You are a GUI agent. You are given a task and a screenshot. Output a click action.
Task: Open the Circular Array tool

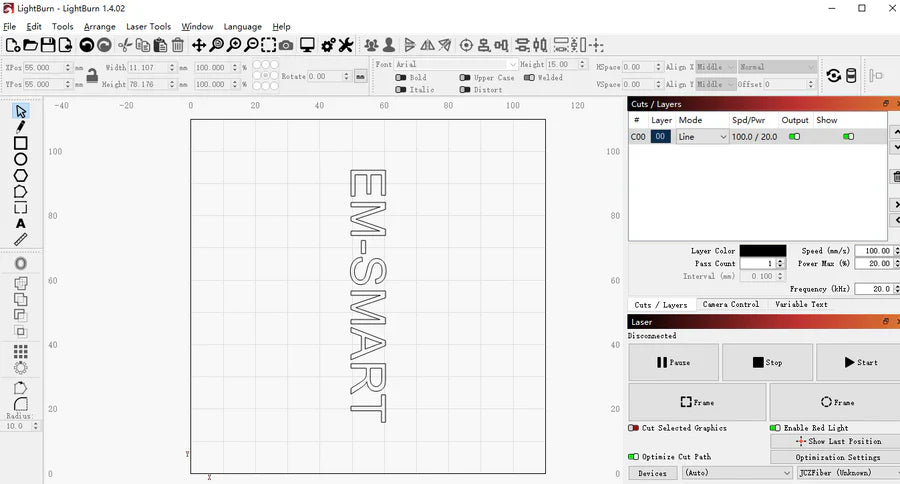[21, 367]
